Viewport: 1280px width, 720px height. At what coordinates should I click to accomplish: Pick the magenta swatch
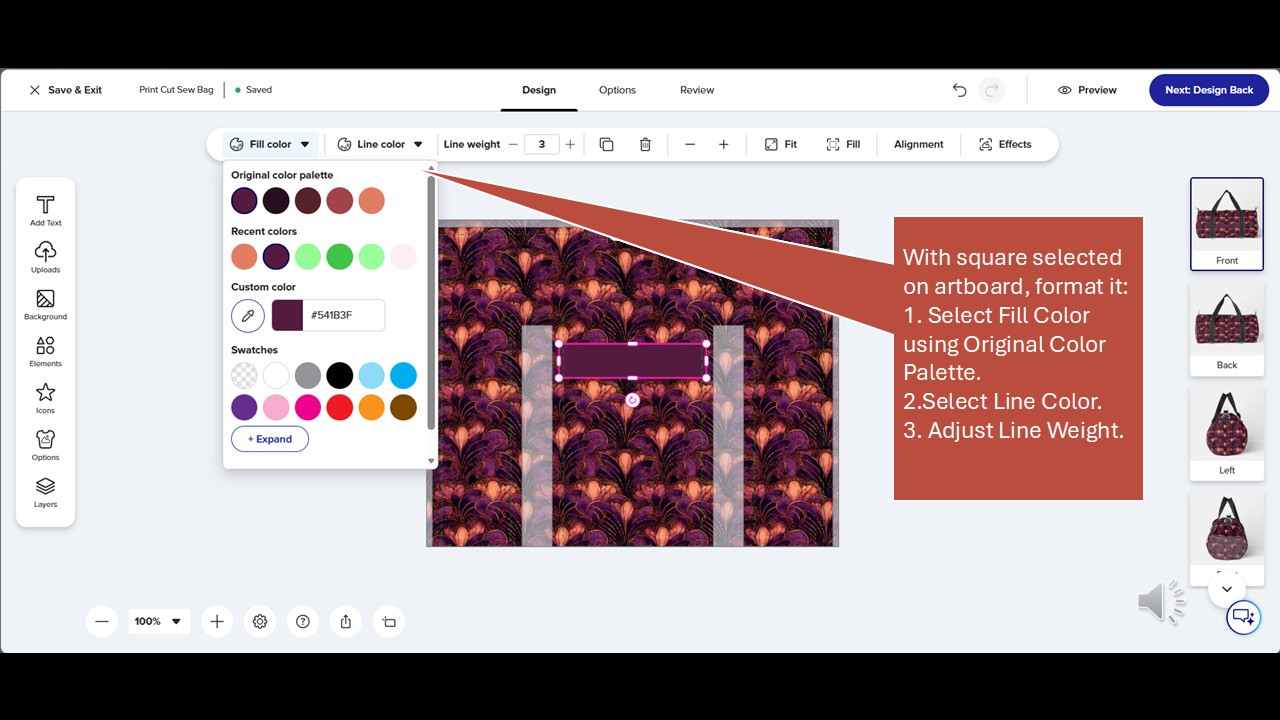pos(308,408)
